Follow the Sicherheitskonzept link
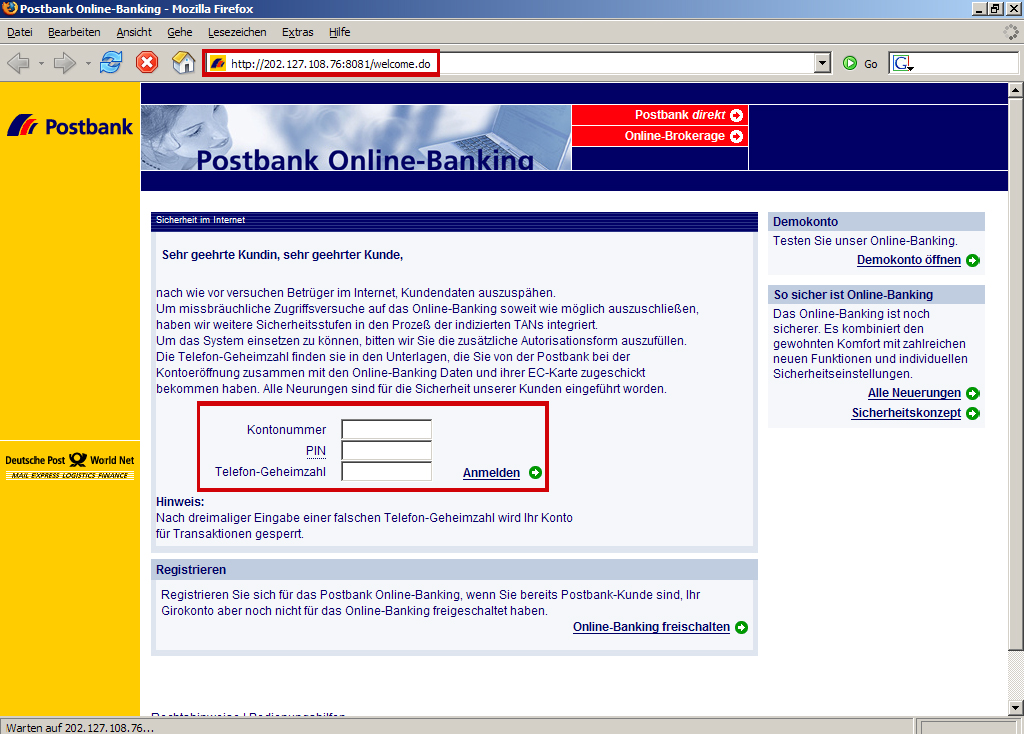The width and height of the screenshot is (1024, 734). (906, 413)
